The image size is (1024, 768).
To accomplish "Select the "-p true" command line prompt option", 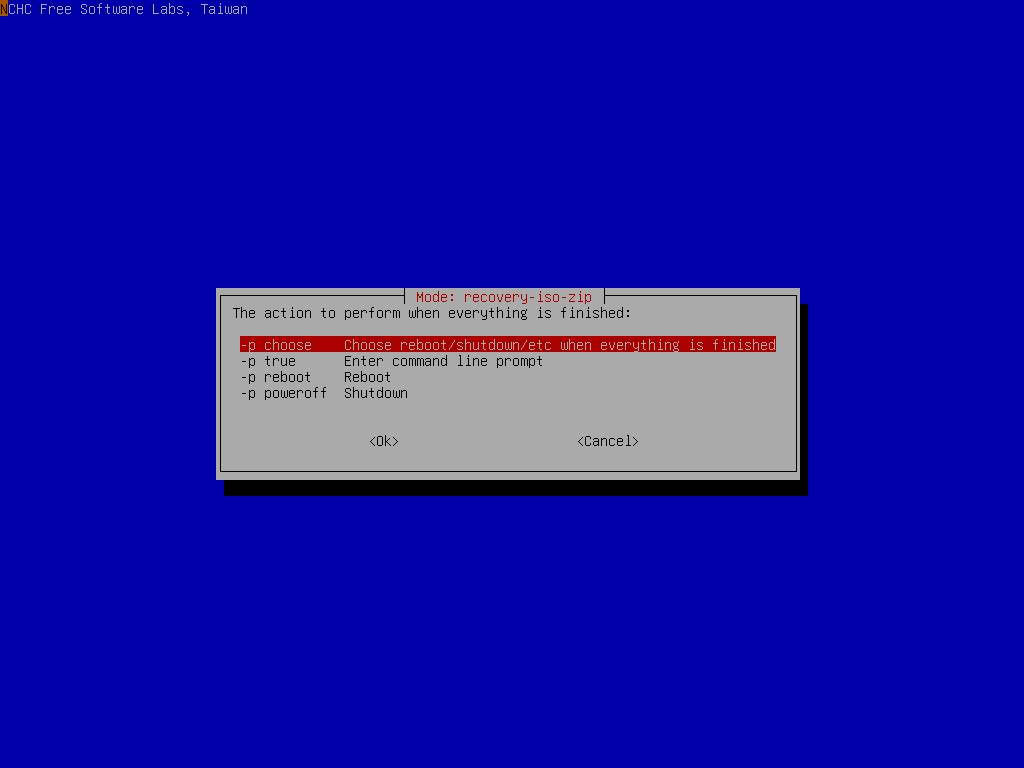I will (275, 361).
